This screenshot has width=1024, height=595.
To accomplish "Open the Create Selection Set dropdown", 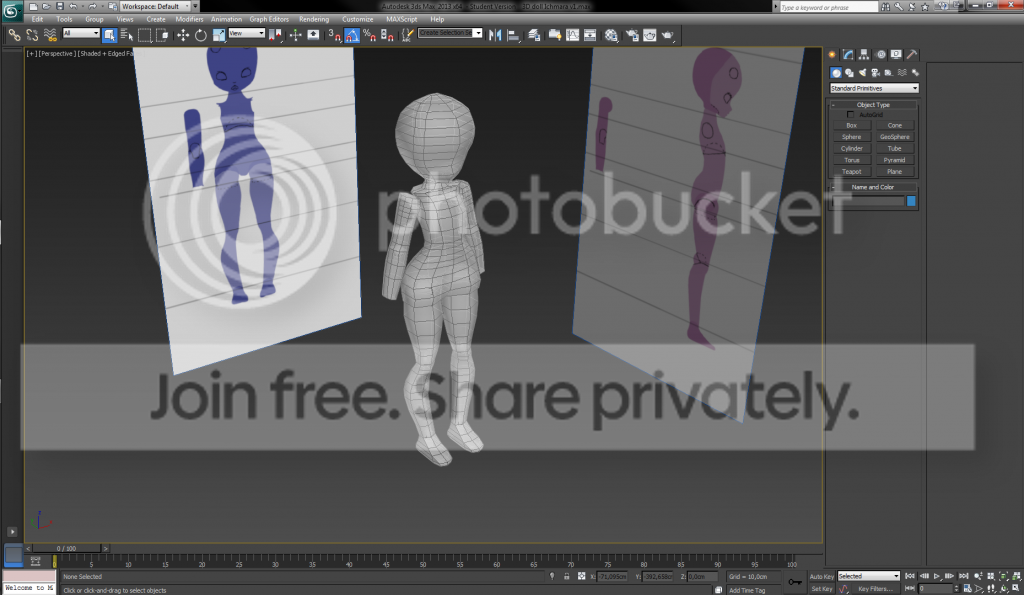I will (450, 33).
